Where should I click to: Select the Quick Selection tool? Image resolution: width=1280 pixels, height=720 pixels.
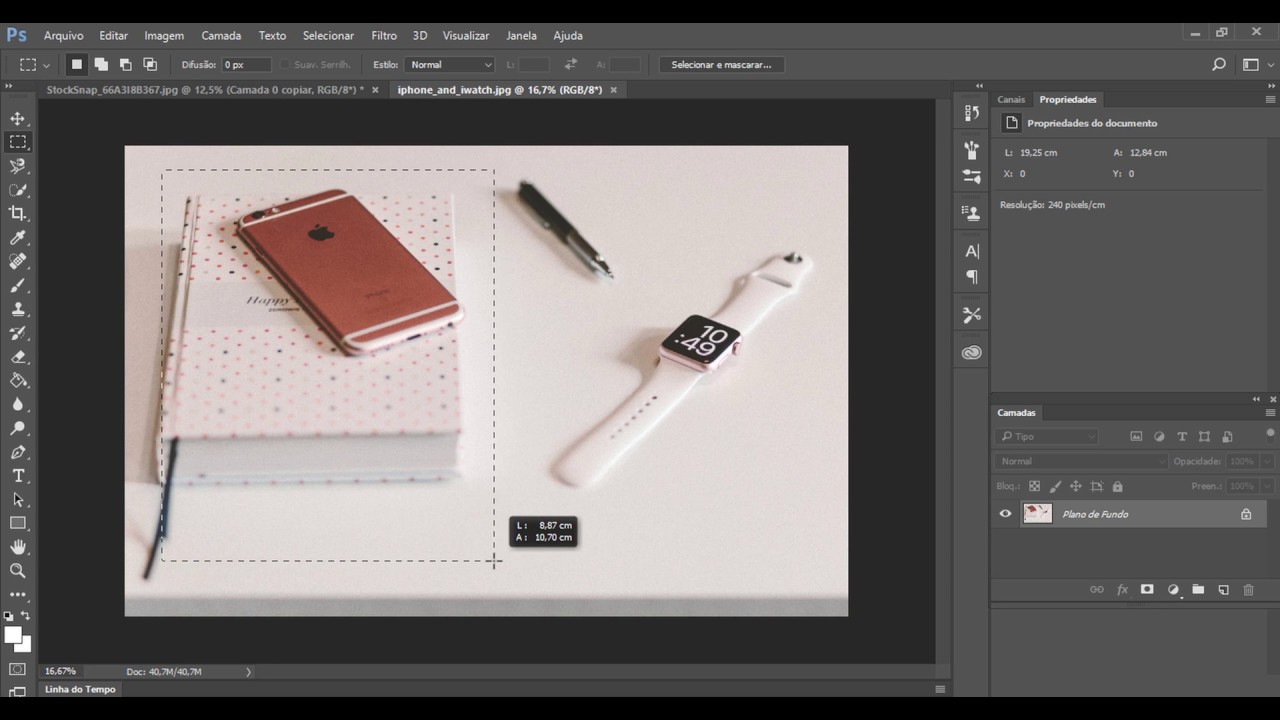(18, 190)
